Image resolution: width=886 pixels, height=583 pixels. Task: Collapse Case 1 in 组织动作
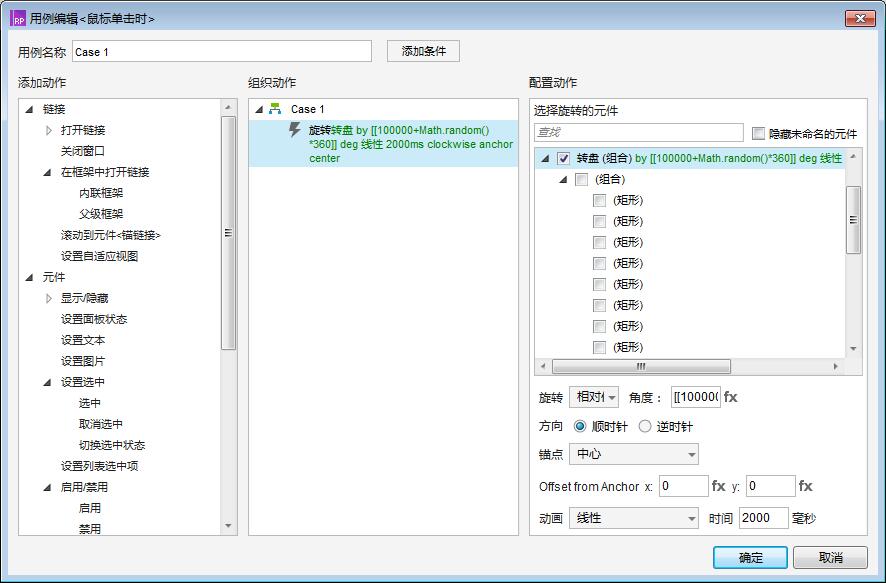click(x=259, y=110)
